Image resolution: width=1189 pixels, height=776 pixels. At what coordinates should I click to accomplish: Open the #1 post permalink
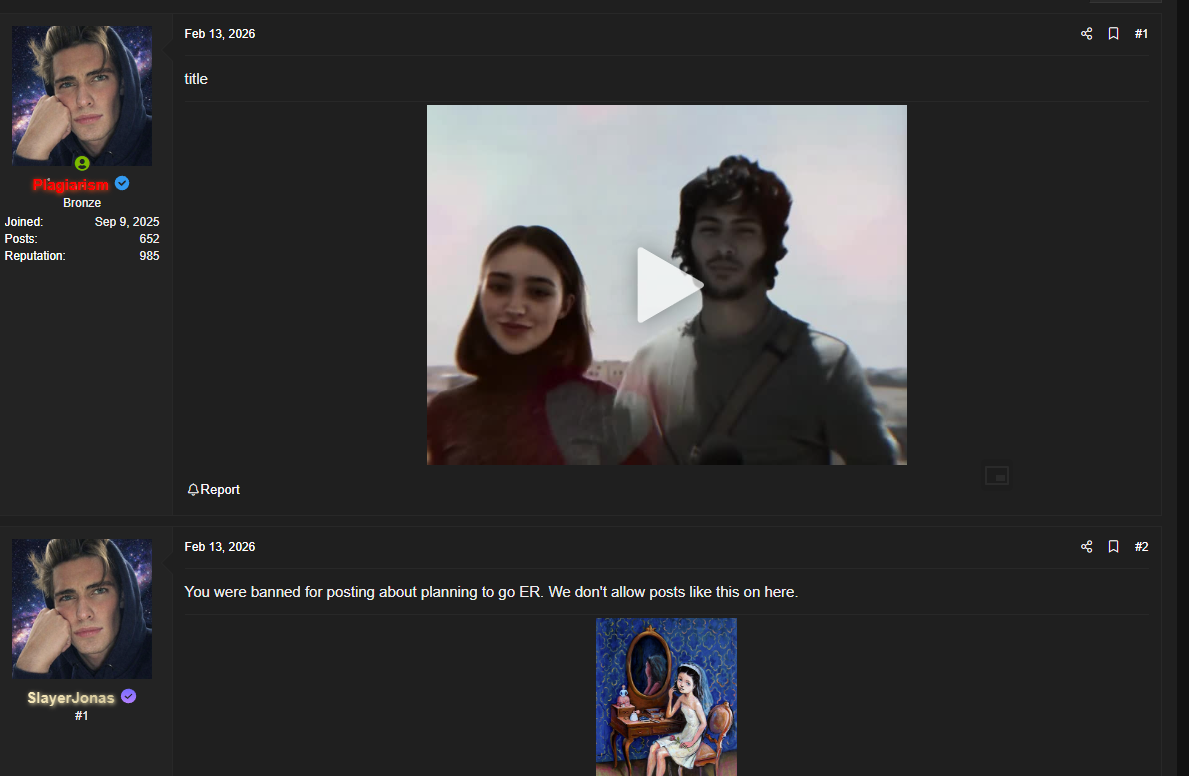1141,34
